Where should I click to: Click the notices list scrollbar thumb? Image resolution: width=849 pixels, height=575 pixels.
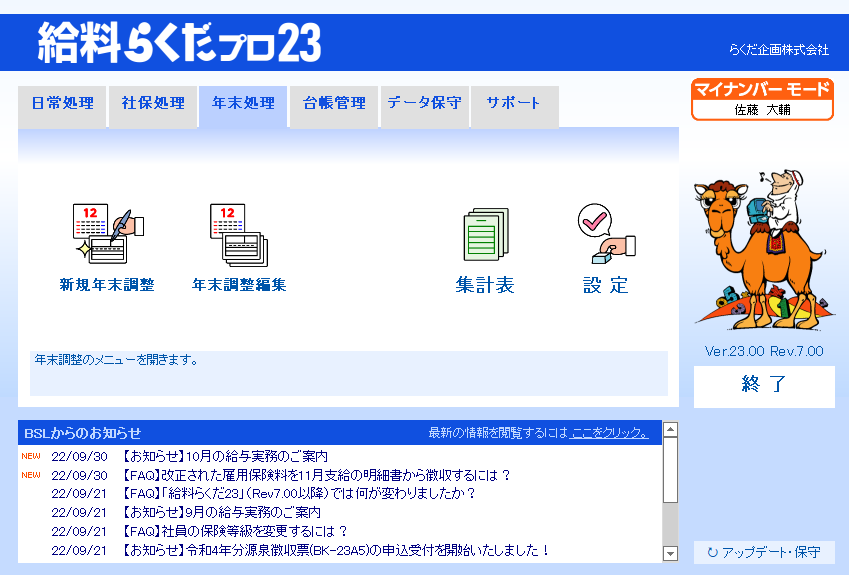670,470
